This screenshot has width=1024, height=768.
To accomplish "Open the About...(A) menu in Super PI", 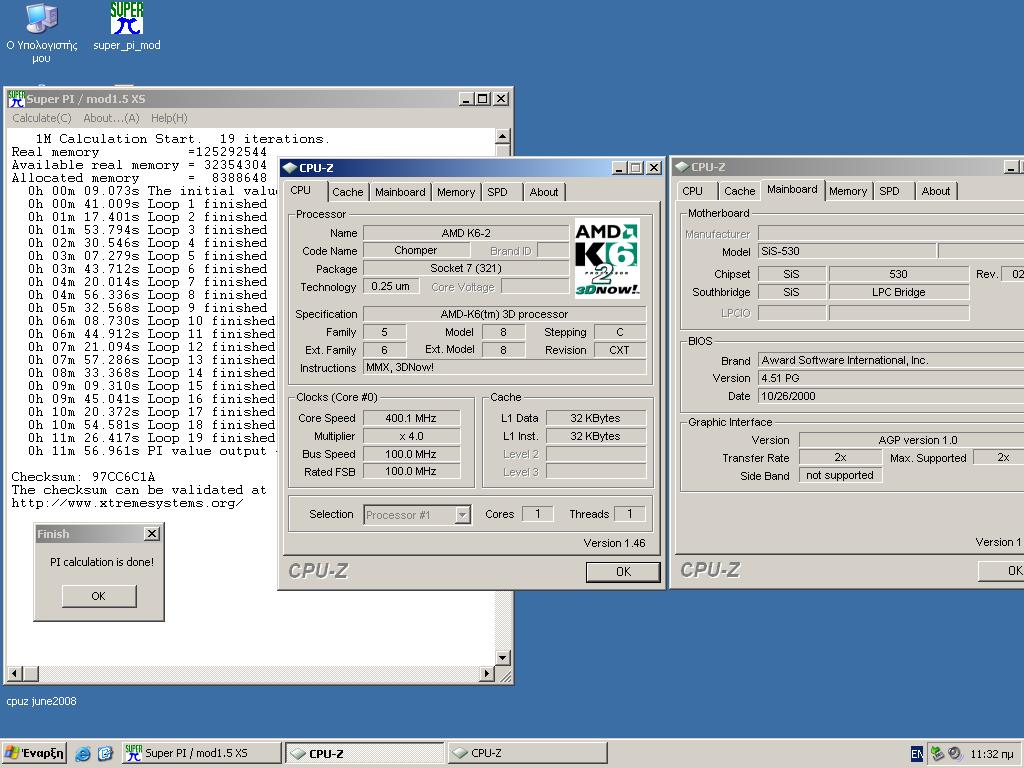I will coord(111,118).
